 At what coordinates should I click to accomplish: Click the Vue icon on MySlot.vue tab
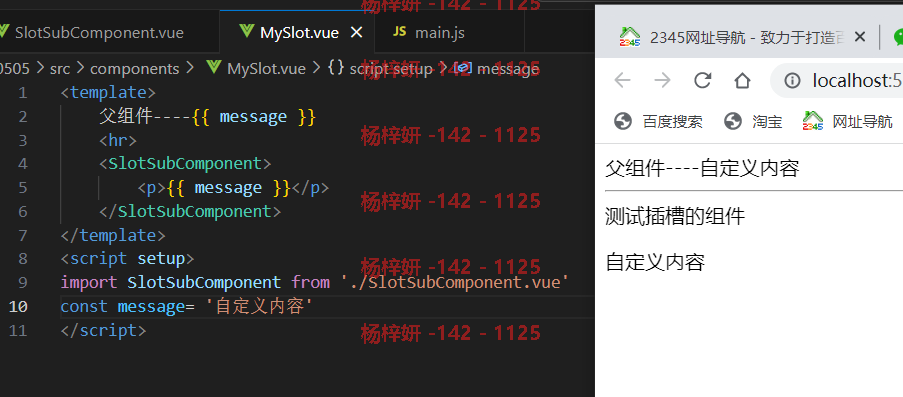[x=246, y=32]
